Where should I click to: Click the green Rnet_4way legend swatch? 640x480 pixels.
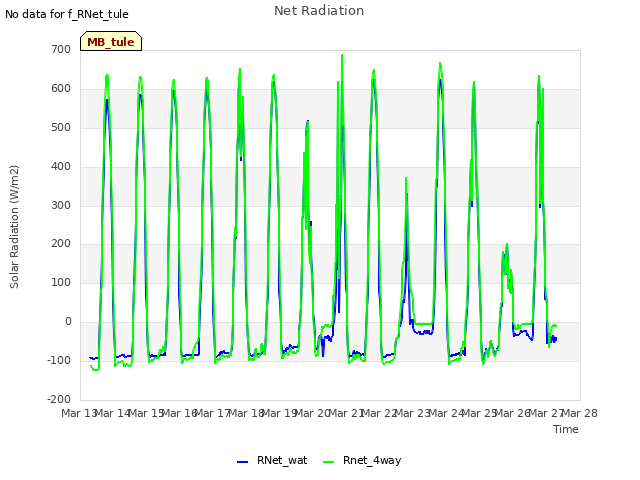coord(329,462)
